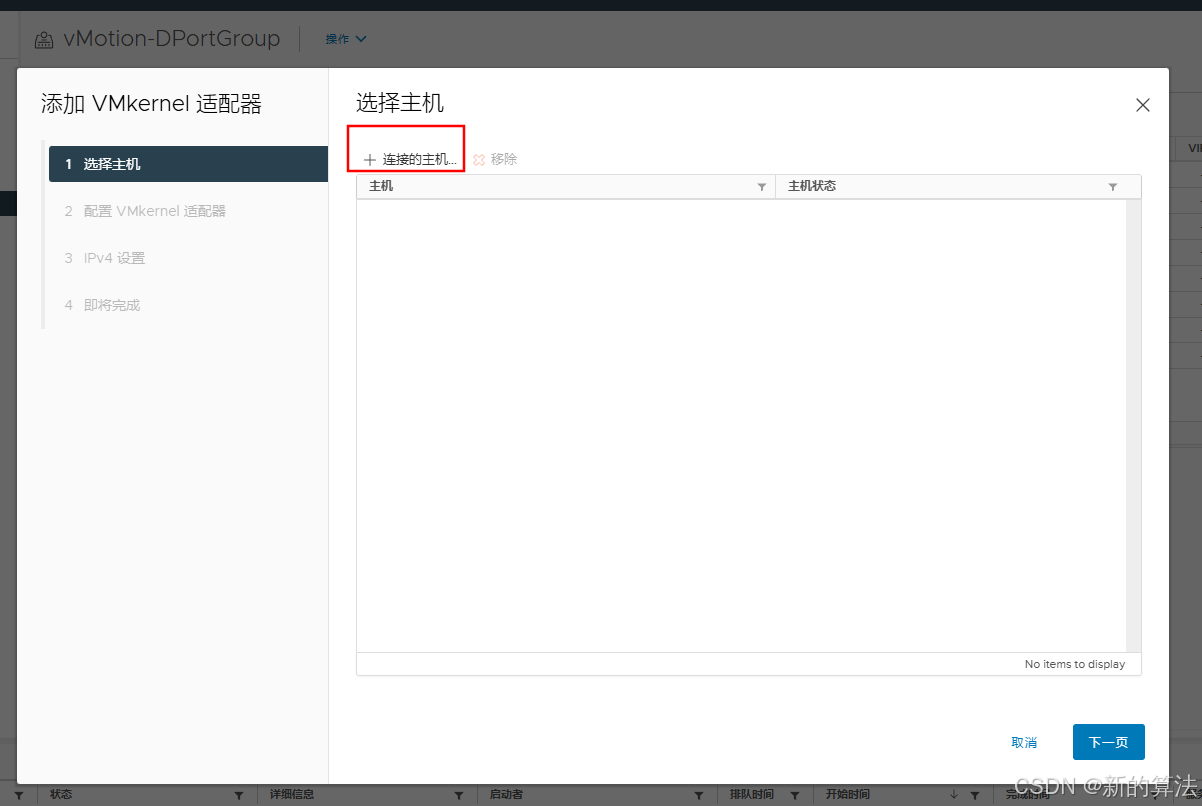Close the add VMkernel adapter dialog
This screenshot has width=1202, height=806.
point(1143,105)
